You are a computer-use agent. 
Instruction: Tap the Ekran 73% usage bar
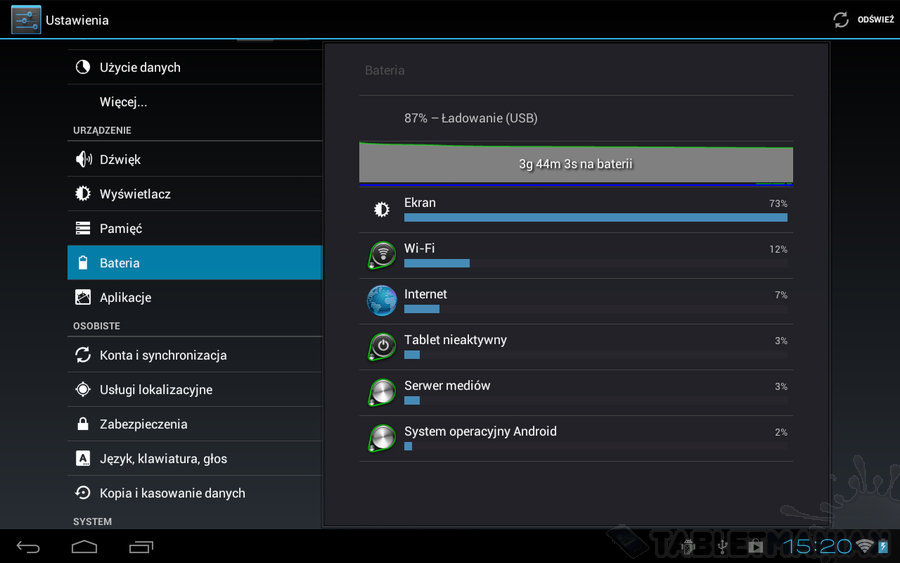click(x=595, y=217)
